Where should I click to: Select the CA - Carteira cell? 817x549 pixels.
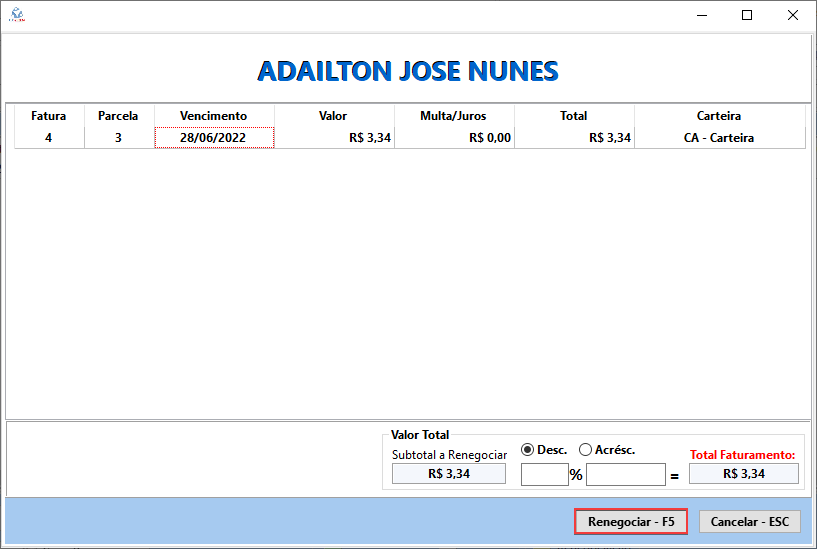point(719,138)
